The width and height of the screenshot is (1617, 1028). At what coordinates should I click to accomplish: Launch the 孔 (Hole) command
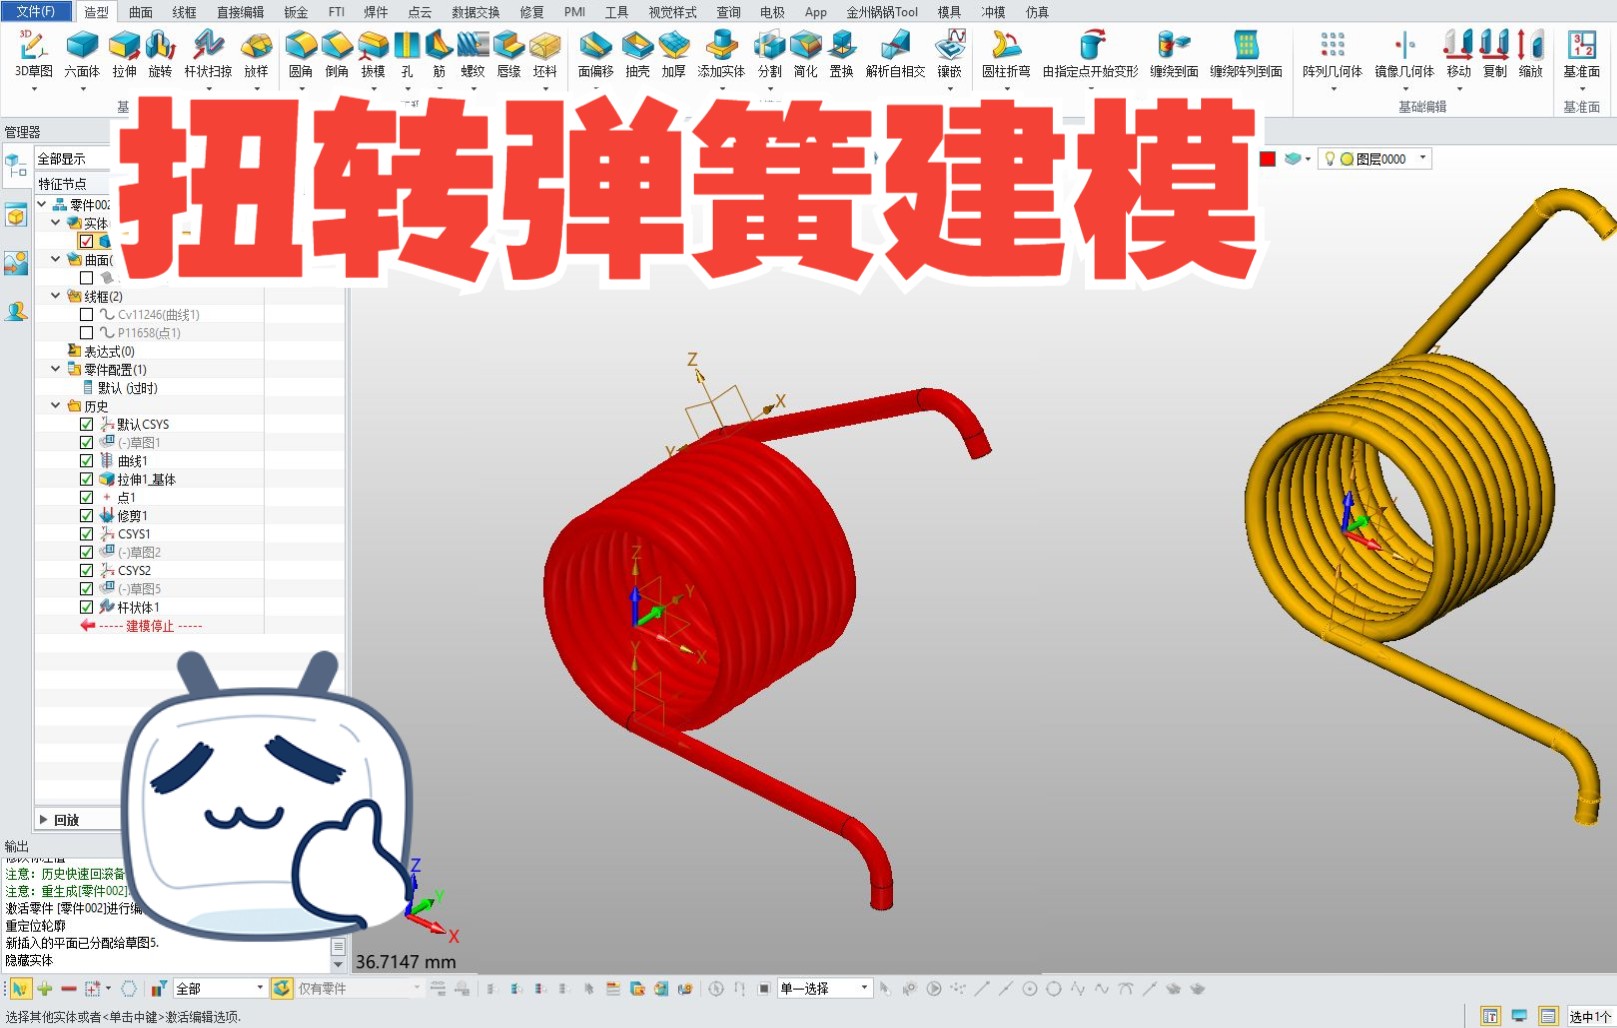406,55
